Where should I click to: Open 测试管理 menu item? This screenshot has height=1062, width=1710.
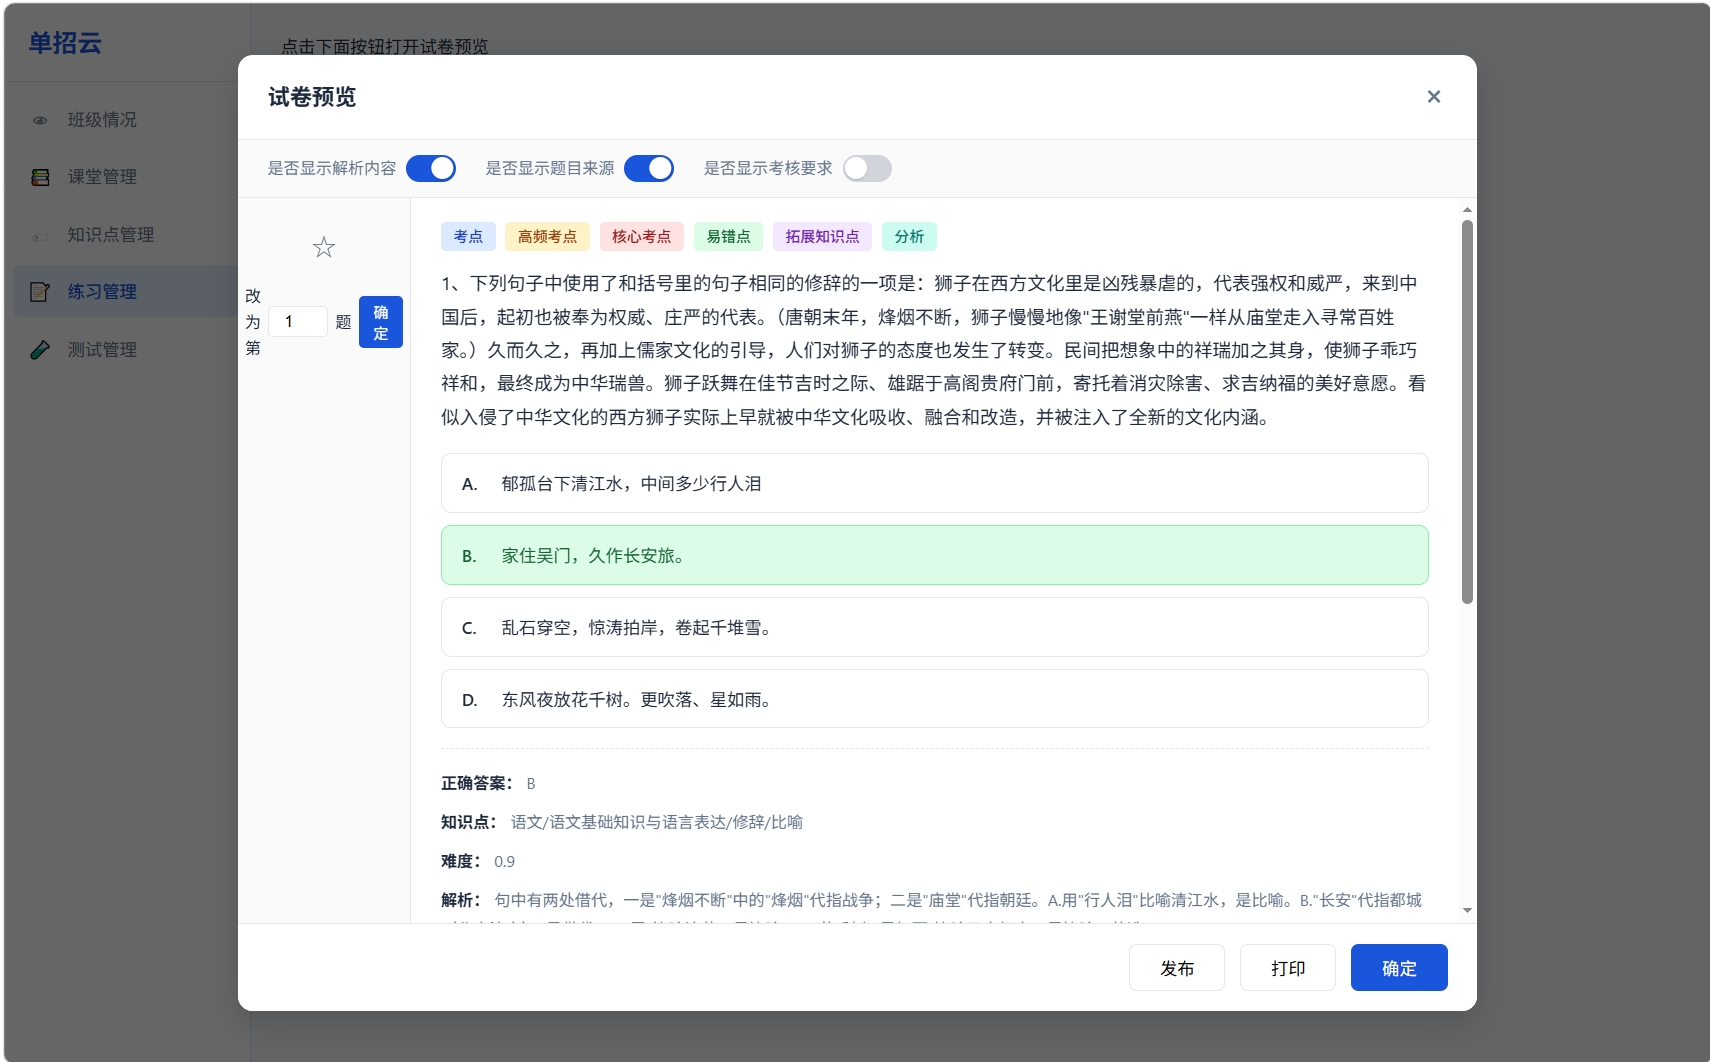point(125,350)
